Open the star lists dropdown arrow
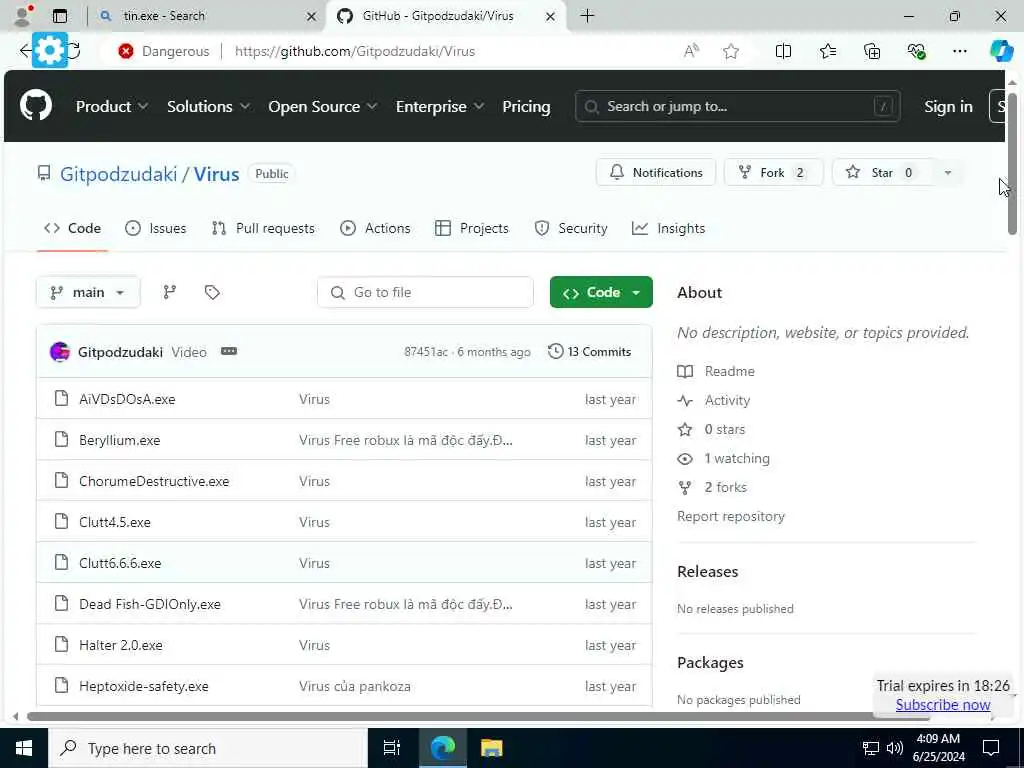Screen dimensions: 1024x768 coord(948,172)
